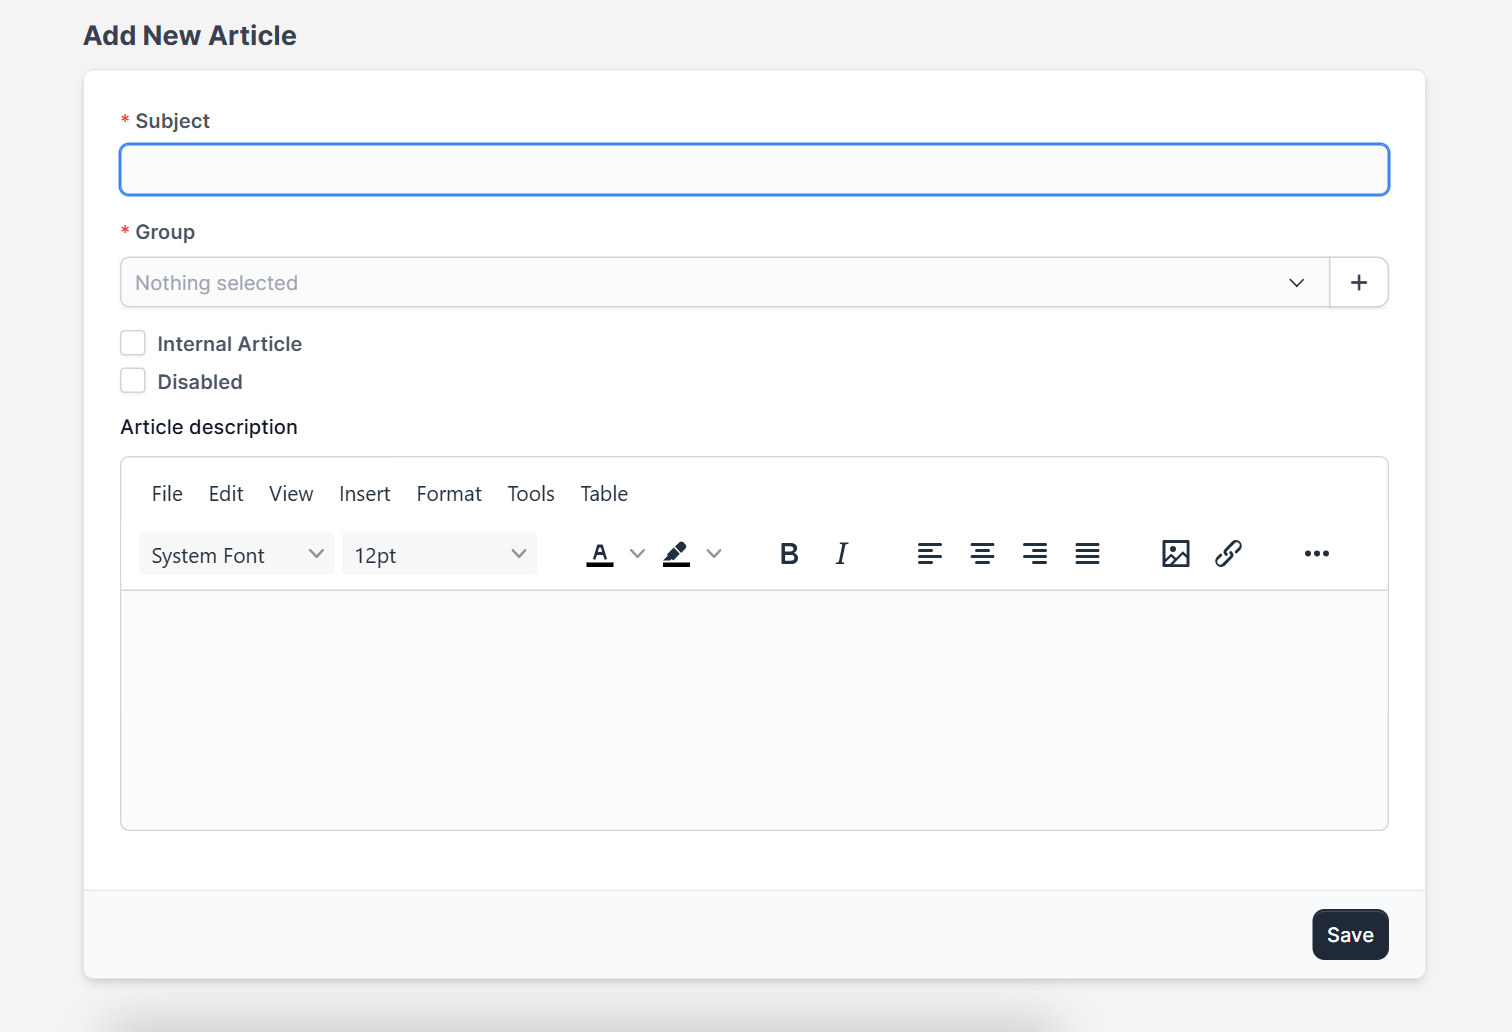
Task: Open the Group dropdown
Action: (725, 283)
